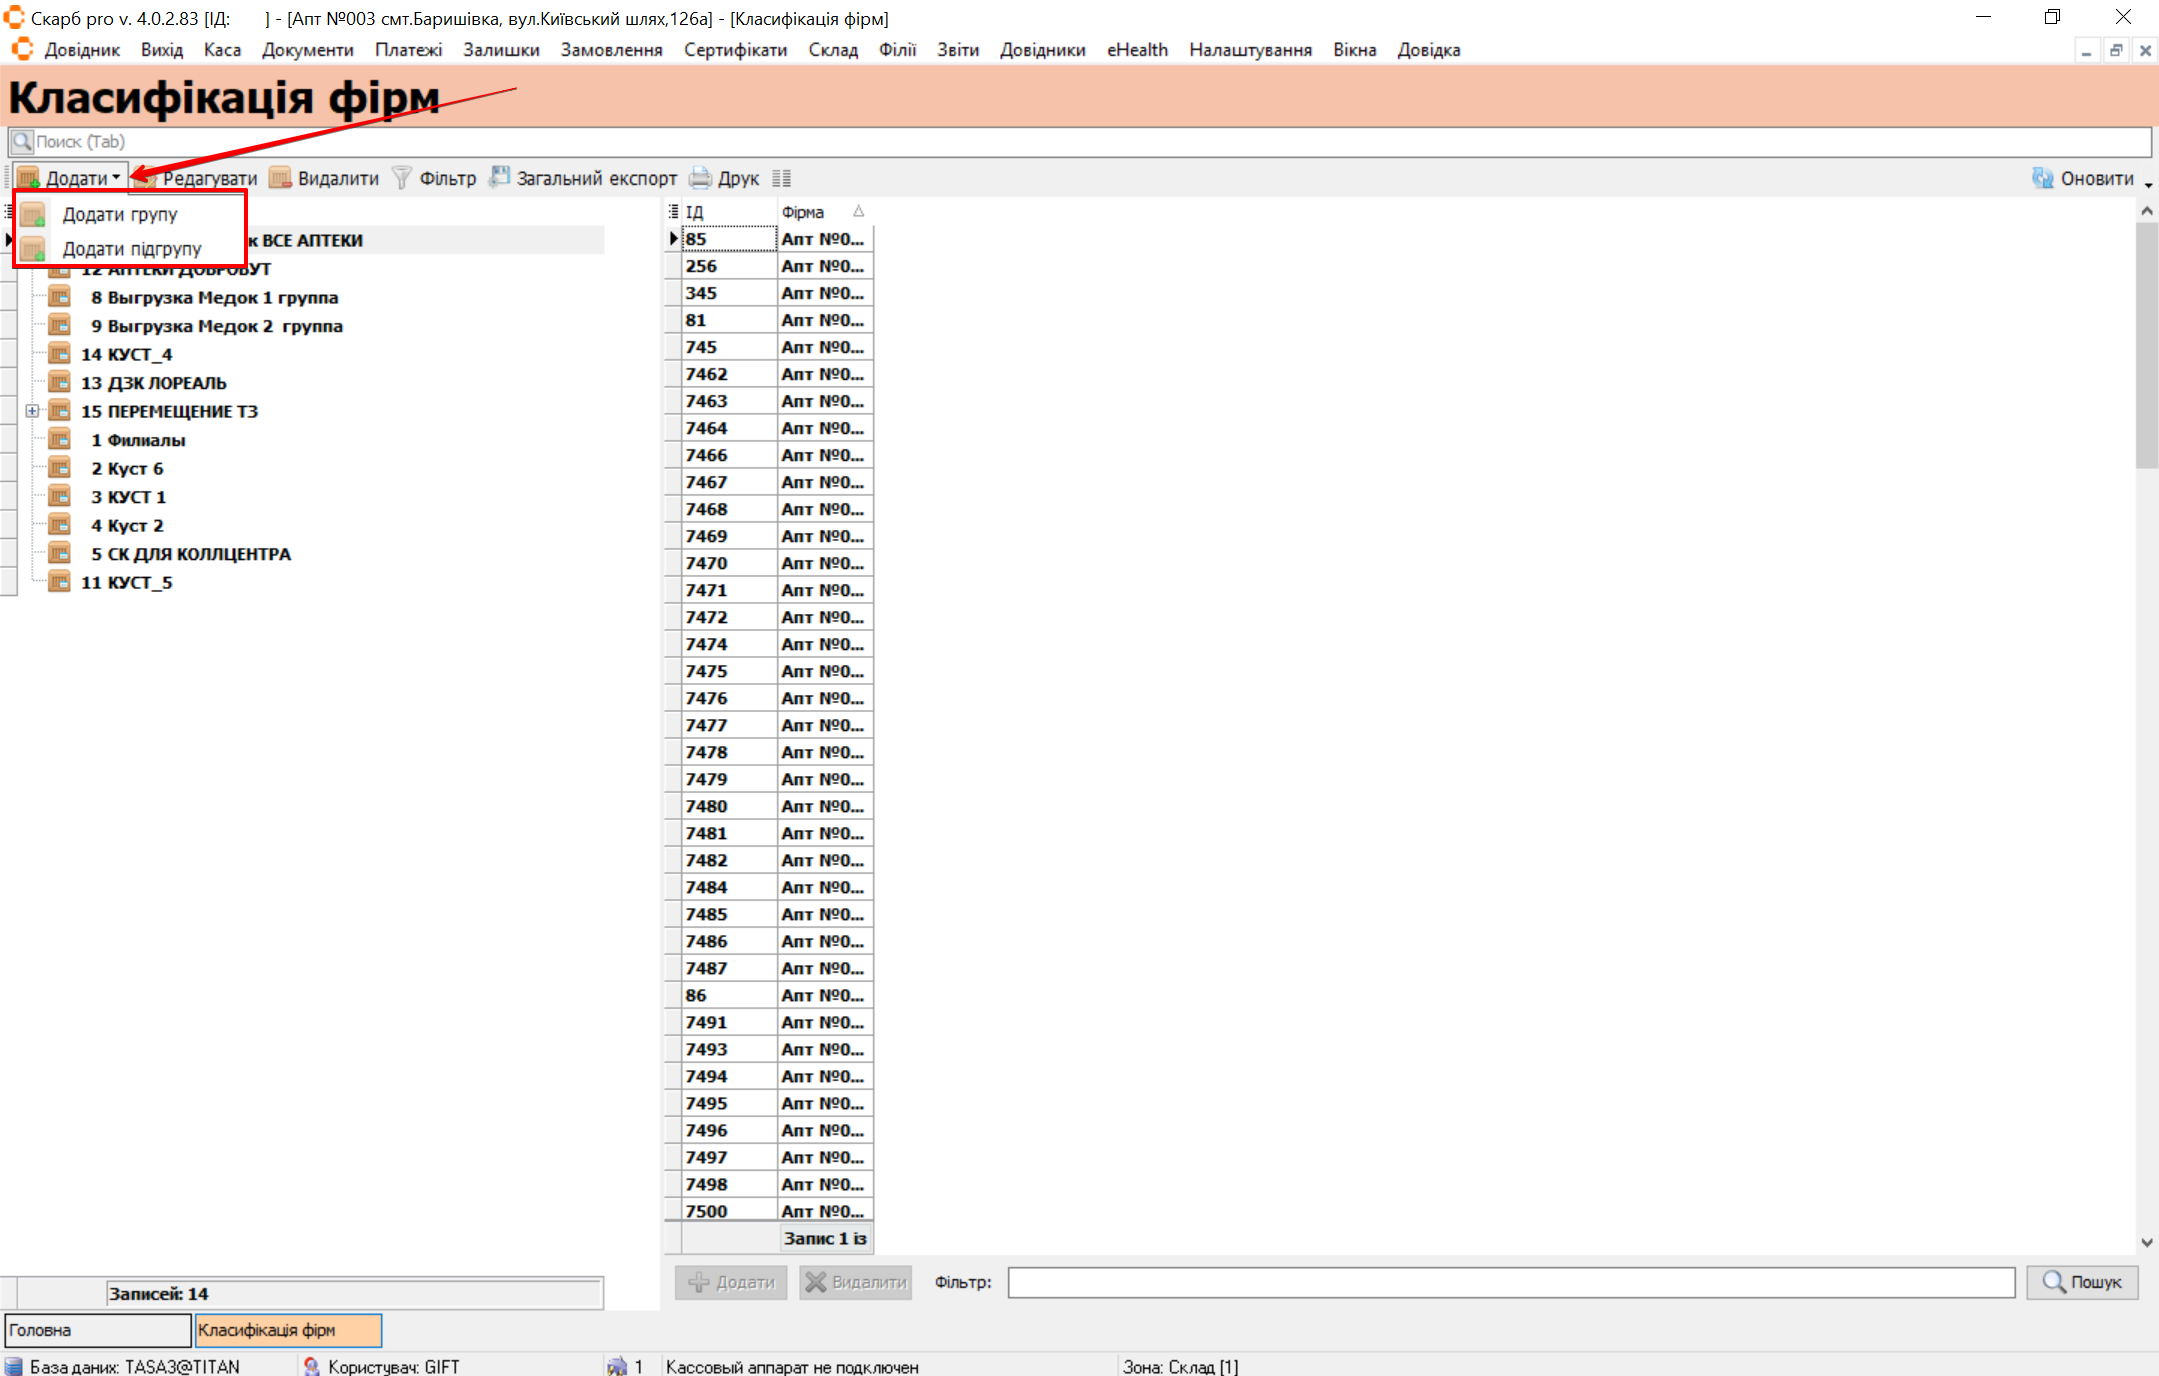Focus the Фільтр input field

1510,1282
